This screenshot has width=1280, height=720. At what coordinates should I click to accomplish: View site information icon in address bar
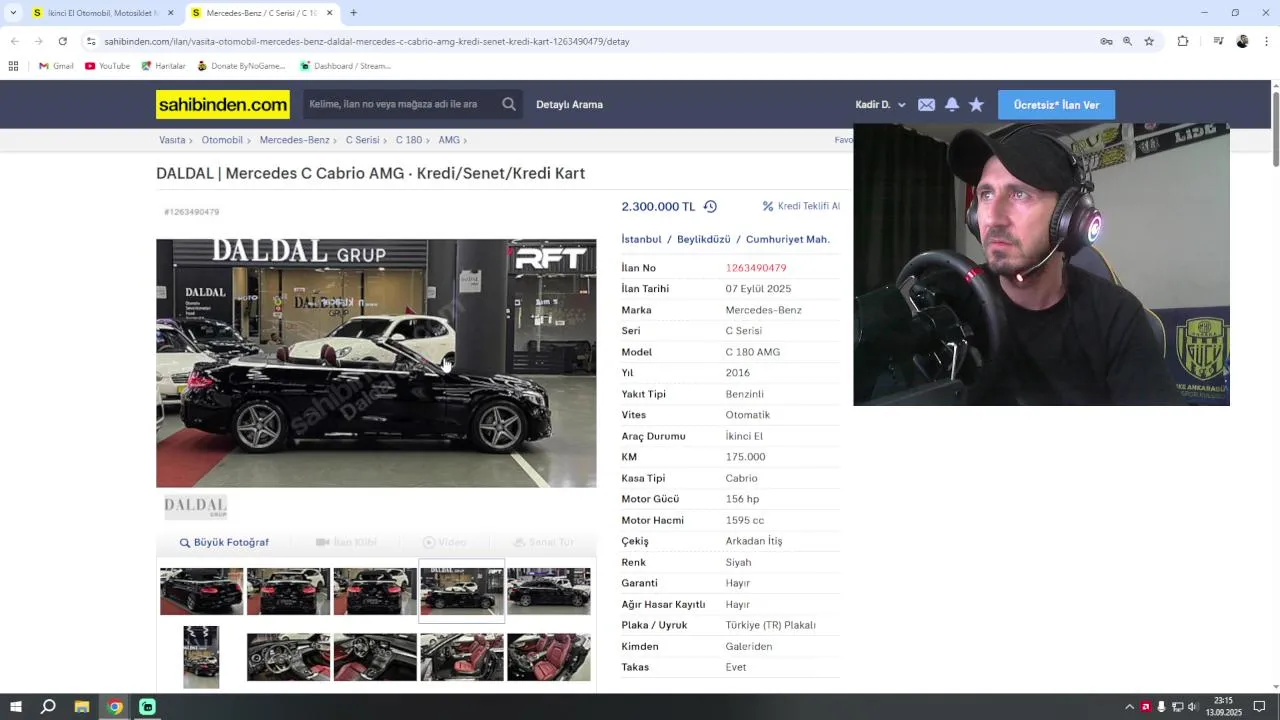pos(91,41)
